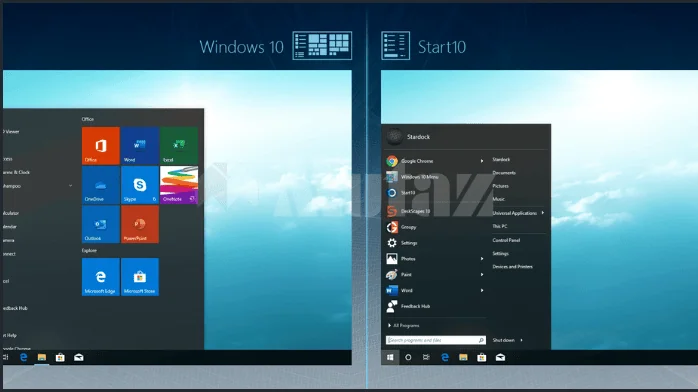Open the Stardock user folder link
Image resolution: width=698 pixels, height=392 pixels.
[x=501, y=159]
